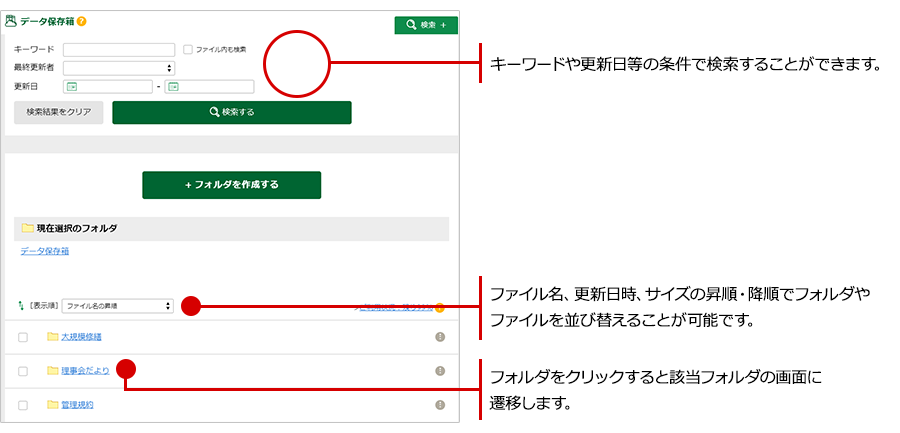This screenshot has height=433, width=900.
Task: Click the folder icon next to 管理規約
Action: (52, 405)
